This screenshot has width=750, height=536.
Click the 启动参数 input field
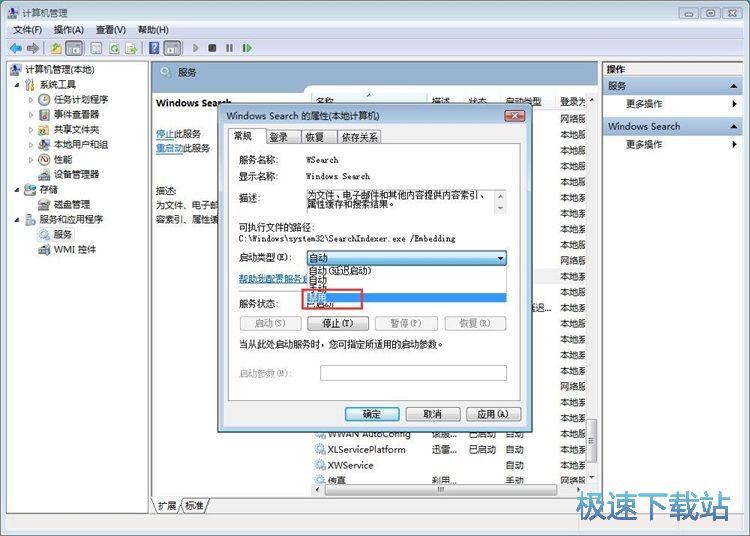[413, 373]
